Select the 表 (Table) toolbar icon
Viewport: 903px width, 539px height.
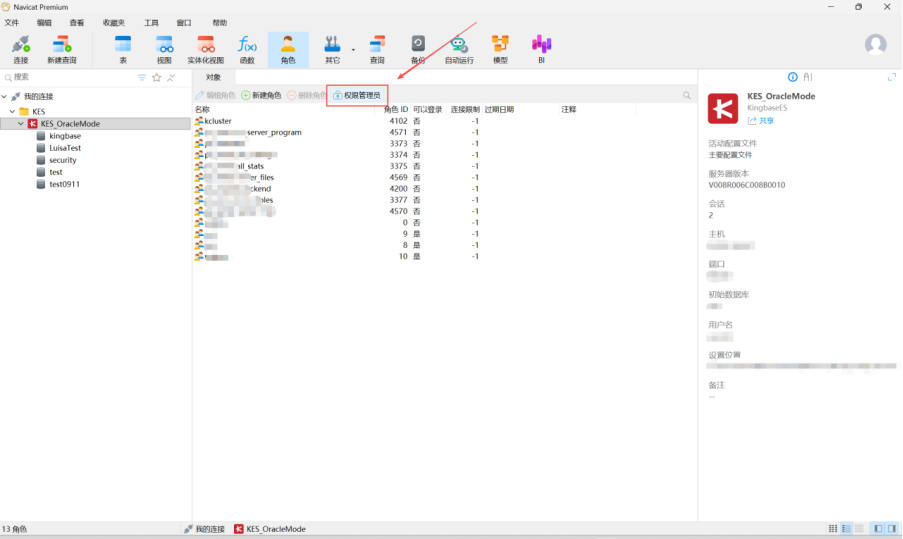[123, 46]
